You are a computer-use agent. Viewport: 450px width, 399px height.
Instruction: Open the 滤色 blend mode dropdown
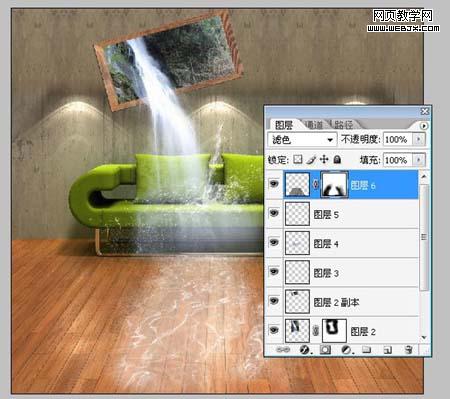pos(302,139)
